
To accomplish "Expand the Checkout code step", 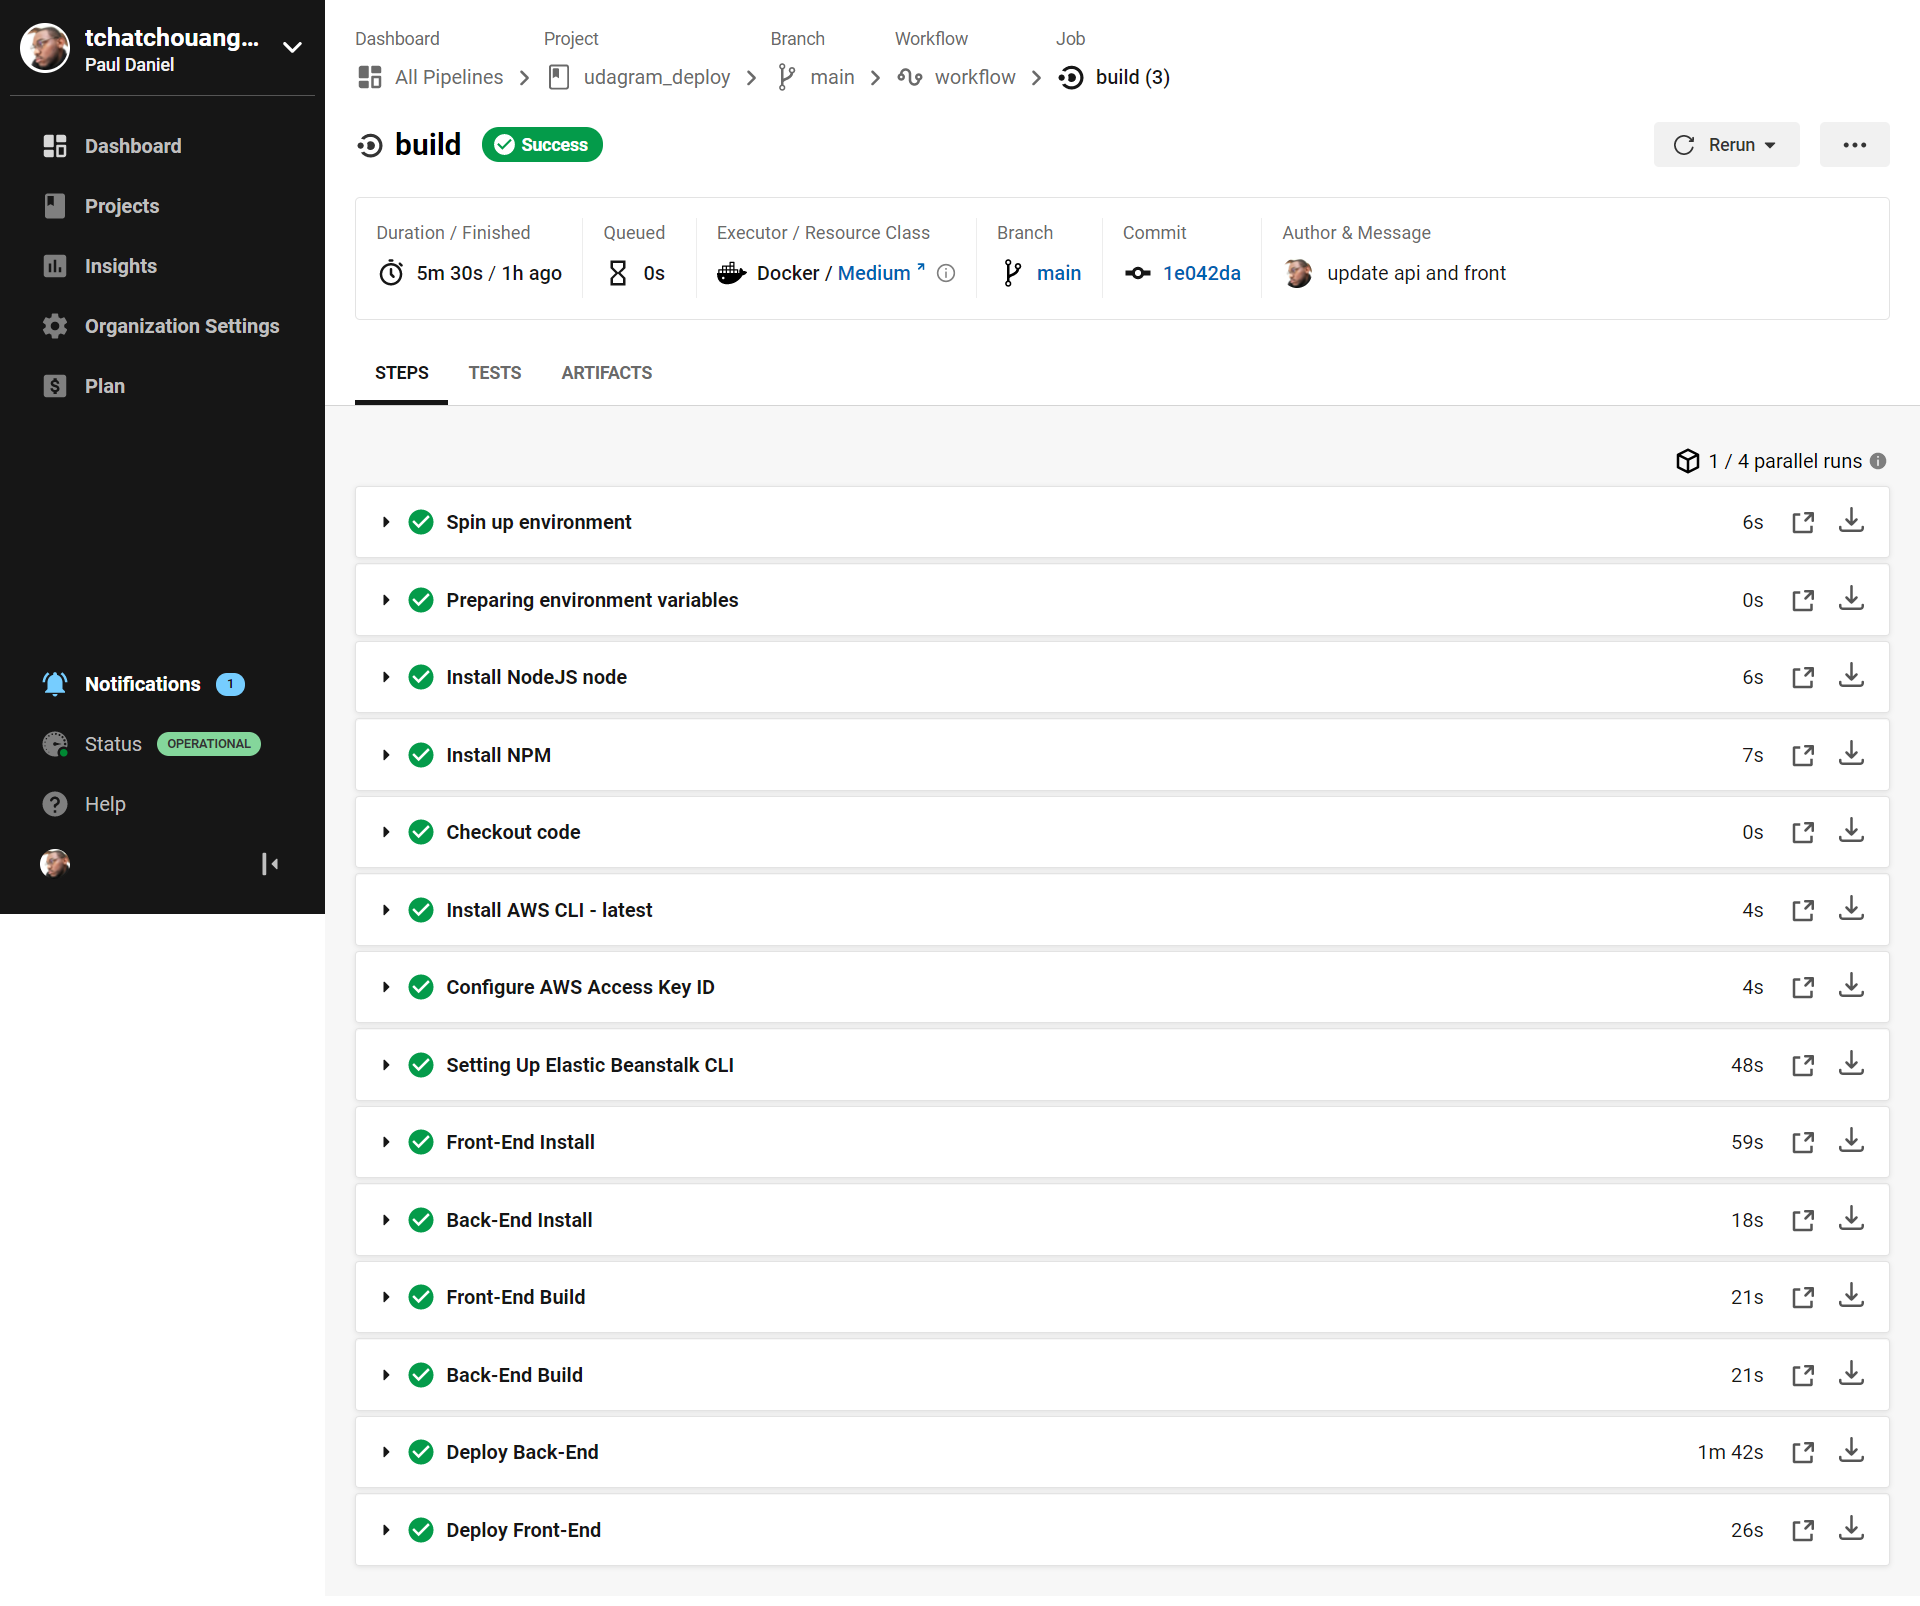I will 386,832.
